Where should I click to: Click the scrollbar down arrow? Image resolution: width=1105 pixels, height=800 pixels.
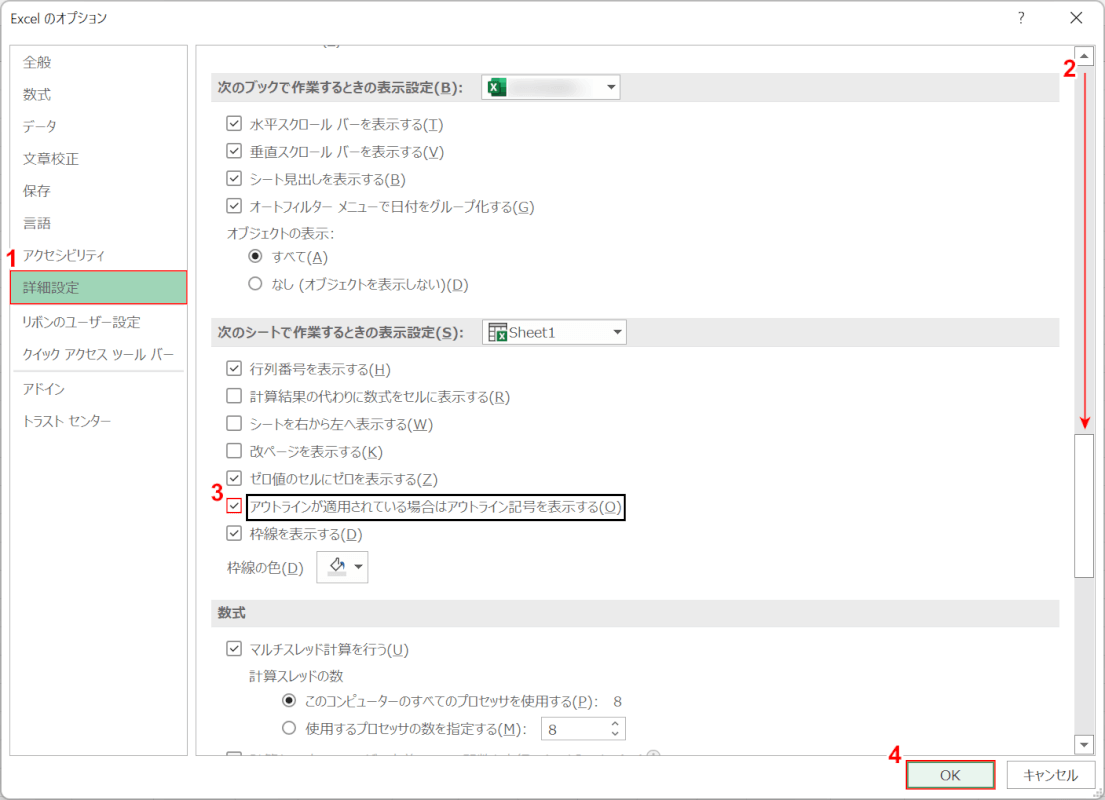click(x=1084, y=745)
